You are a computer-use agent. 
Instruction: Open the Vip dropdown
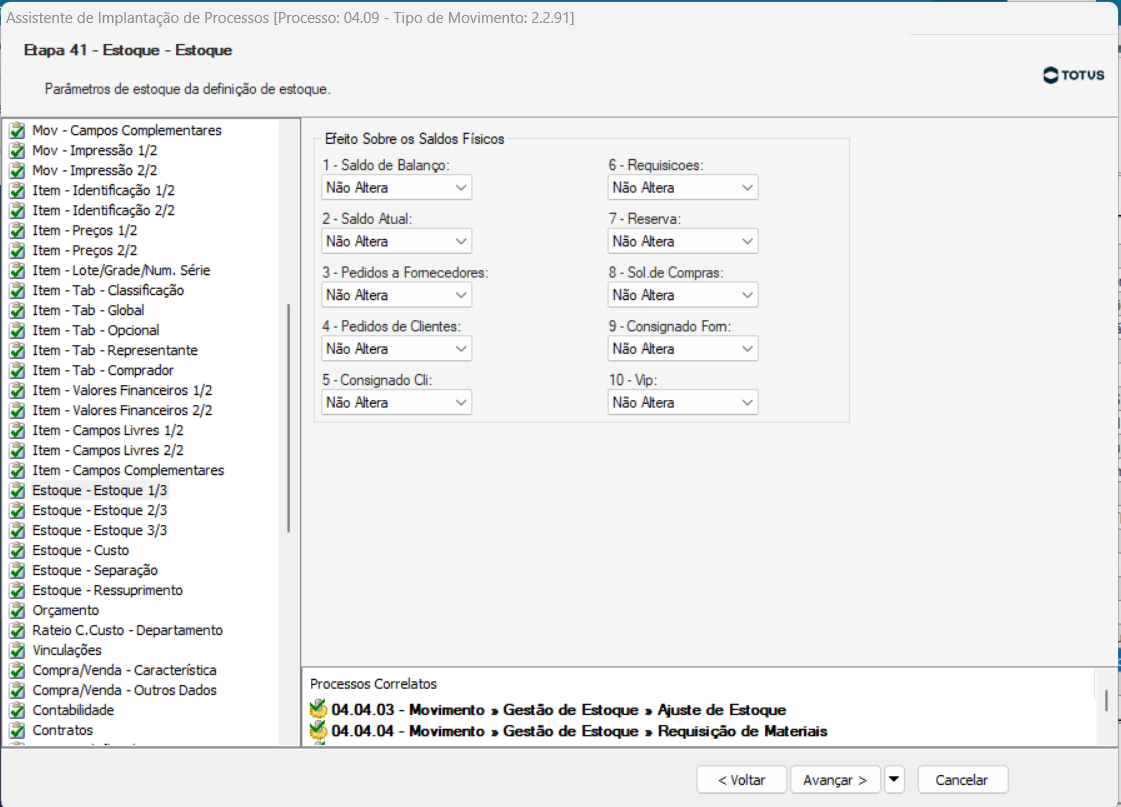click(x=683, y=402)
